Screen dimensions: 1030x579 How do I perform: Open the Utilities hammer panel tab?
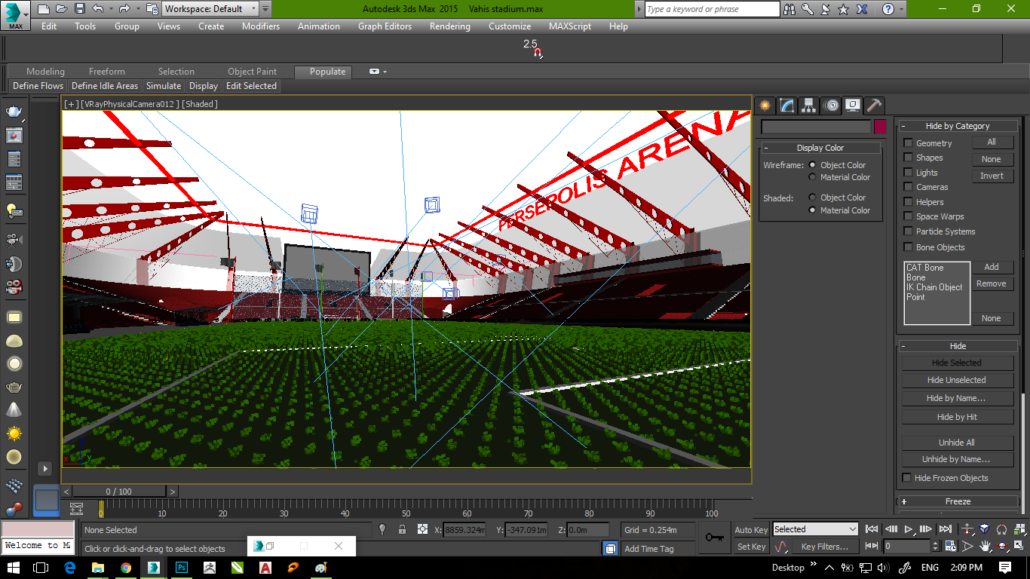(x=874, y=106)
